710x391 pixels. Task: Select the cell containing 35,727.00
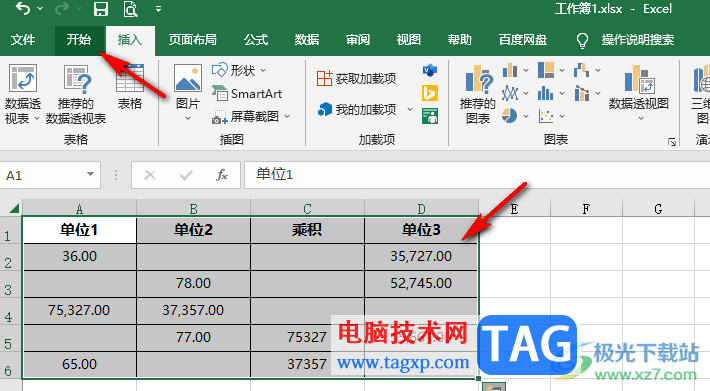(x=421, y=257)
